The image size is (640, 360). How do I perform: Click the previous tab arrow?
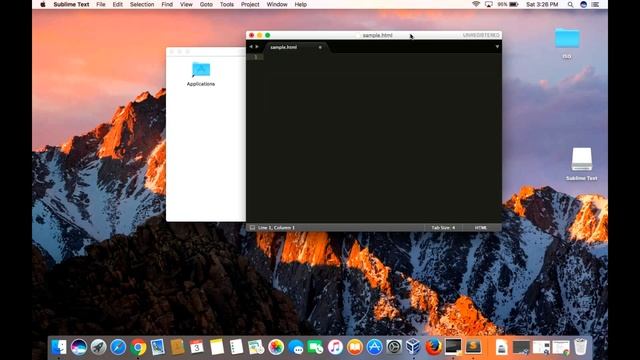click(251, 47)
